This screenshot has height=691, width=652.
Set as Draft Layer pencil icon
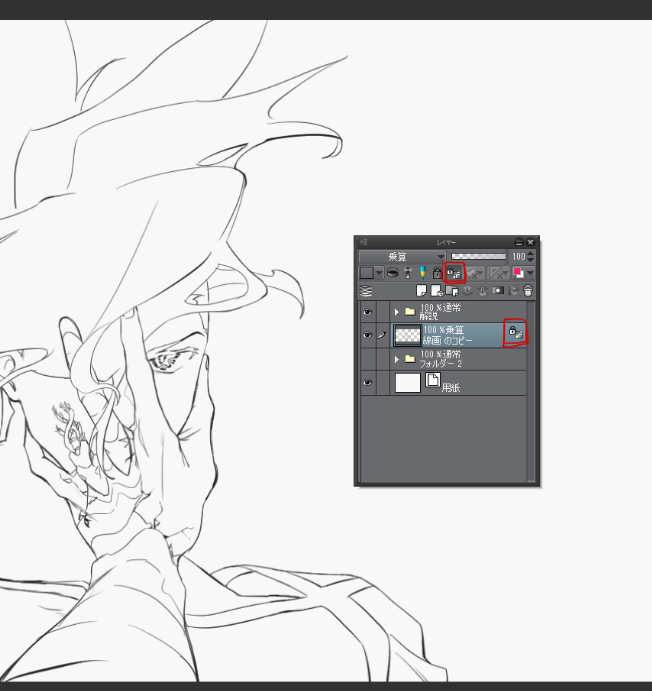click(x=421, y=273)
